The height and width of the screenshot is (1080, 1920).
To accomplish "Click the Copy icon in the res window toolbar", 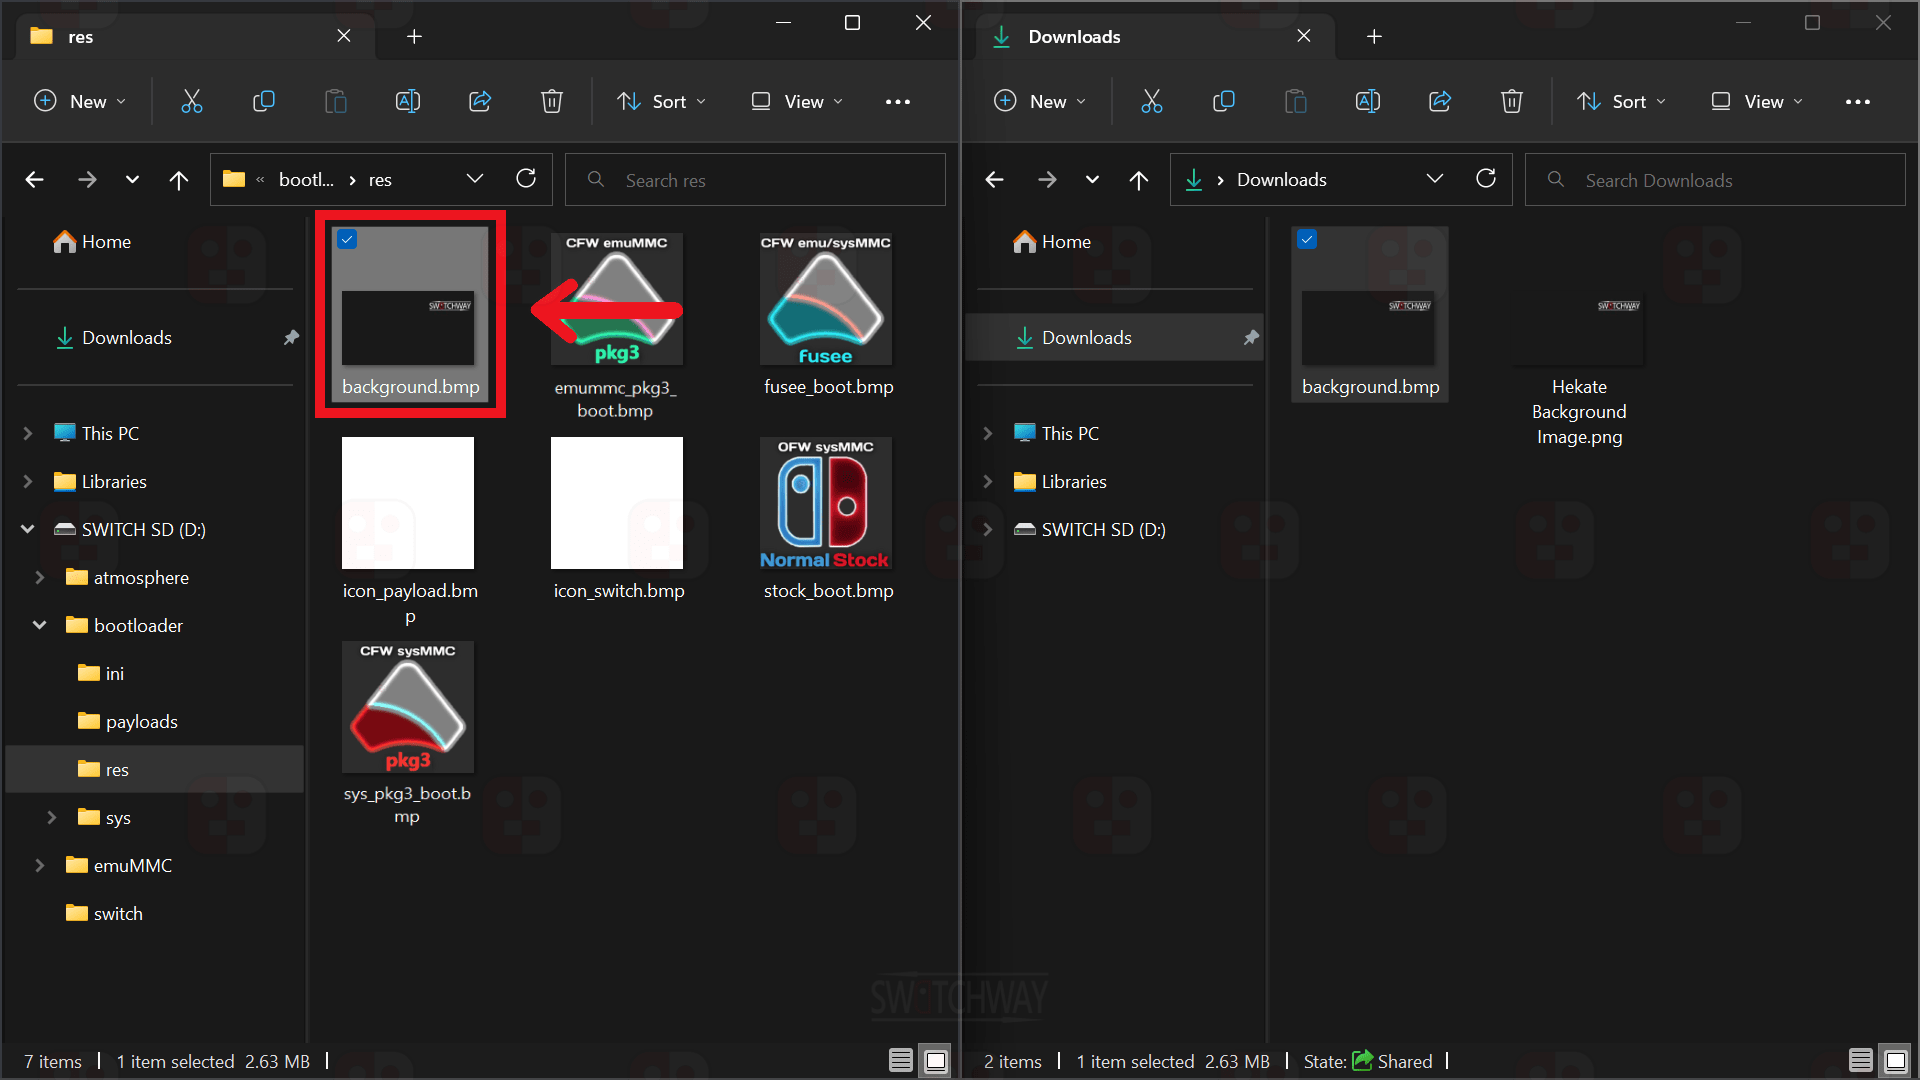I will tap(263, 101).
